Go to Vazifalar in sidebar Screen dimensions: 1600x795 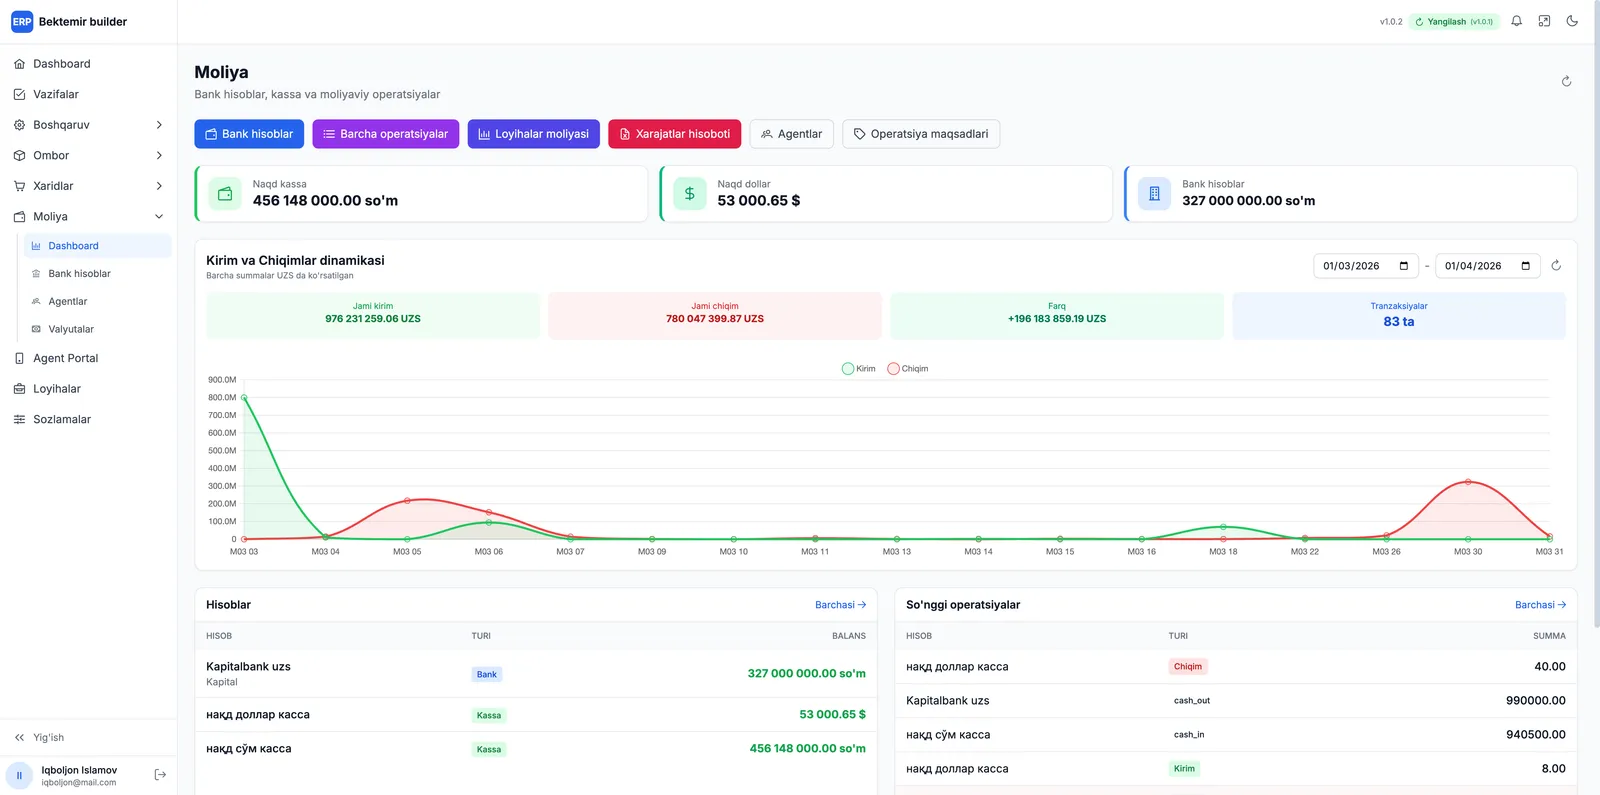pyautogui.click(x=89, y=94)
